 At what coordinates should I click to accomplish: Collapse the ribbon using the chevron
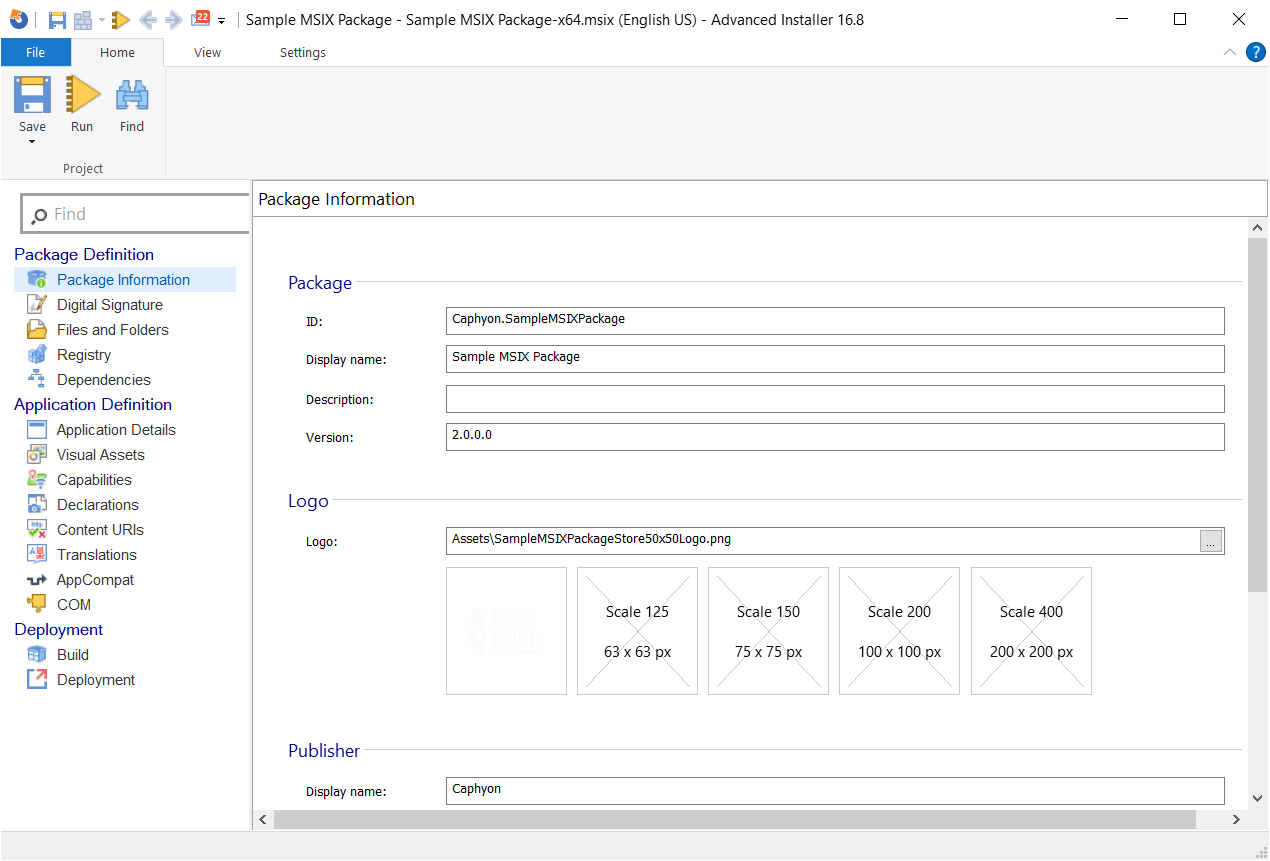pyautogui.click(x=1230, y=52)
